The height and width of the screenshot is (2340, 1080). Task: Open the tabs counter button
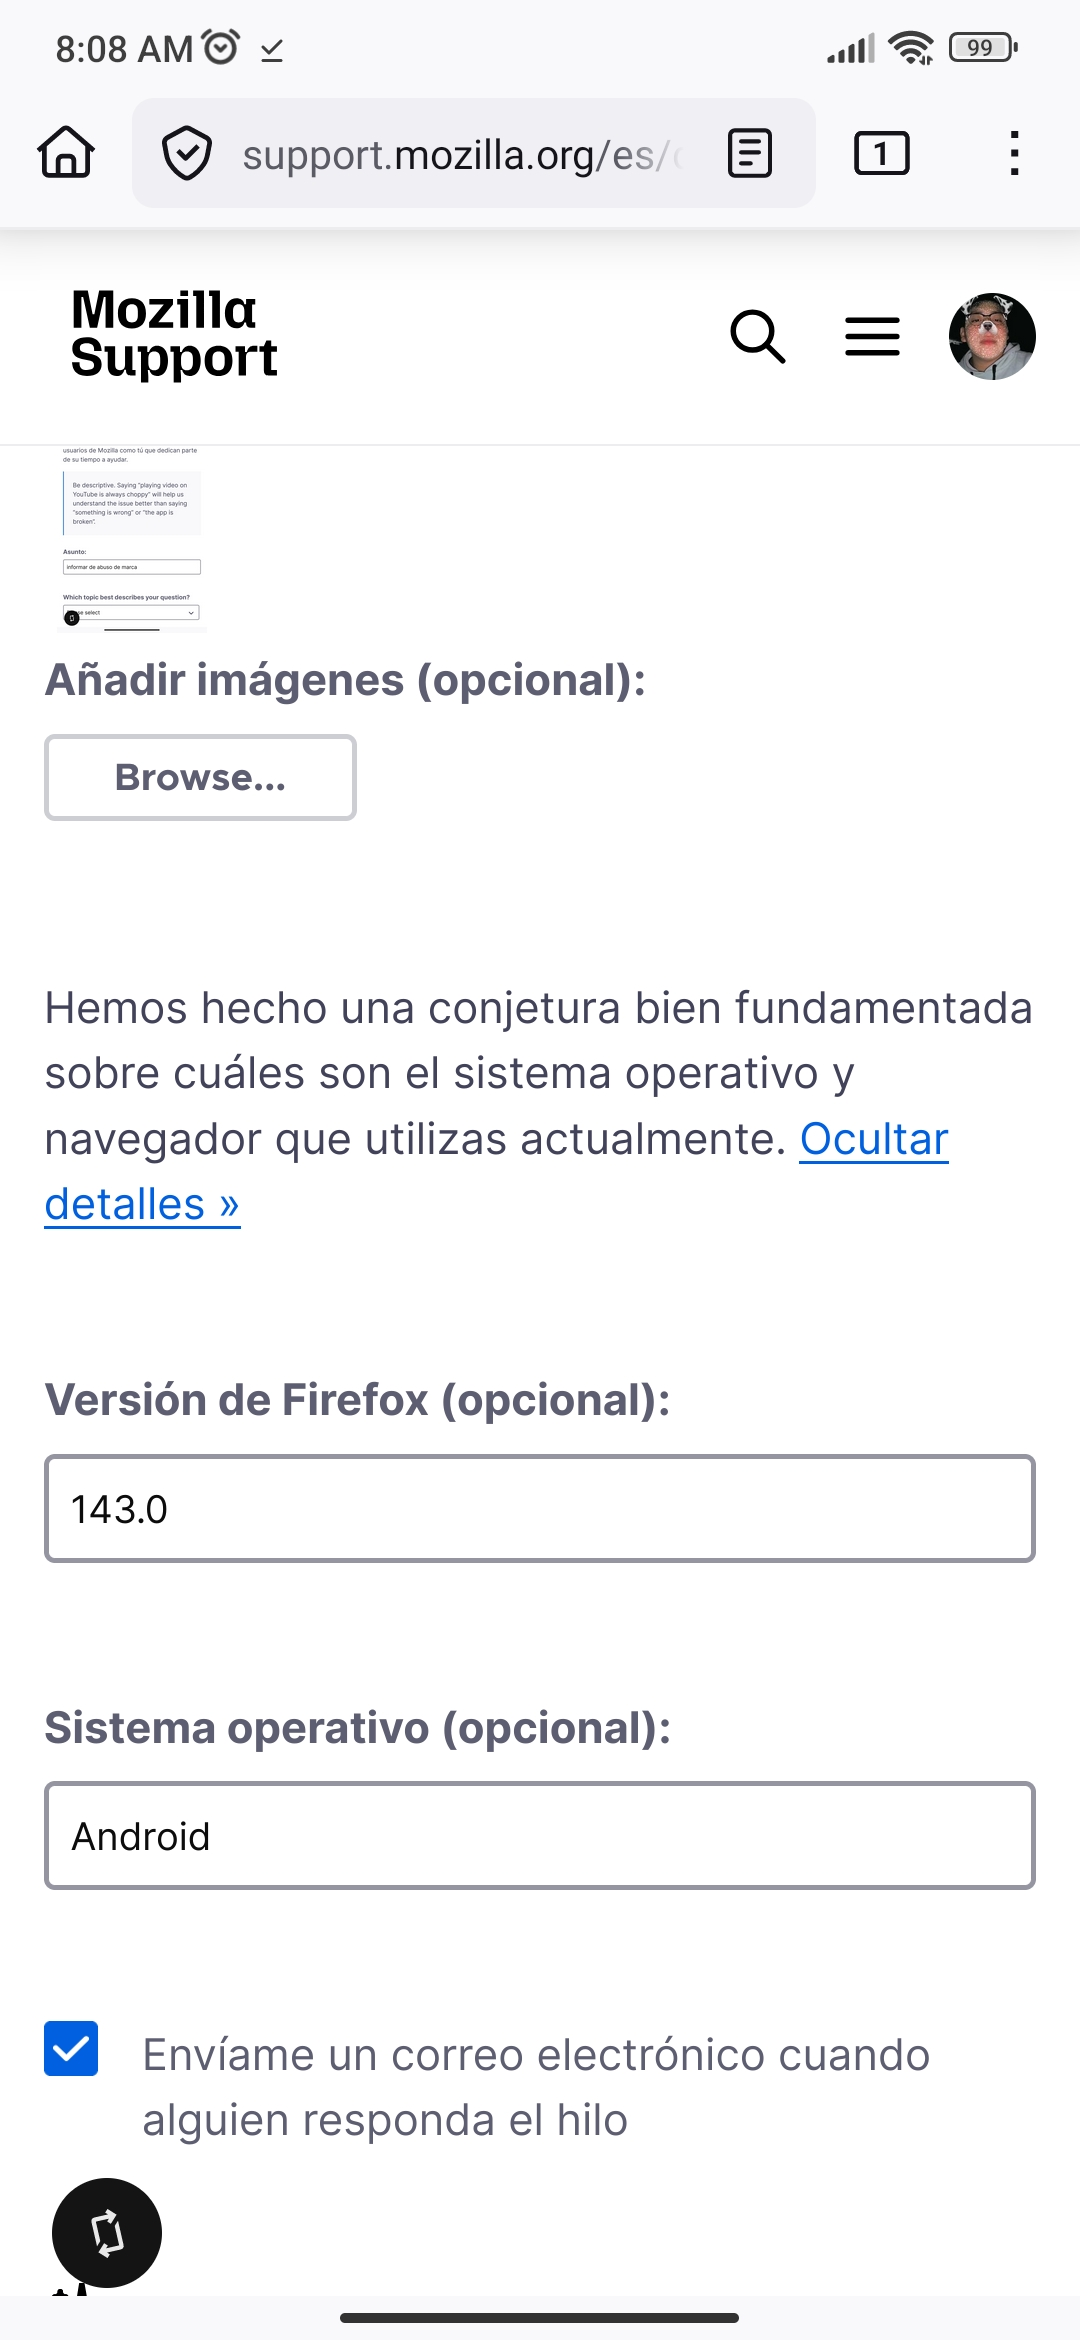881,153
